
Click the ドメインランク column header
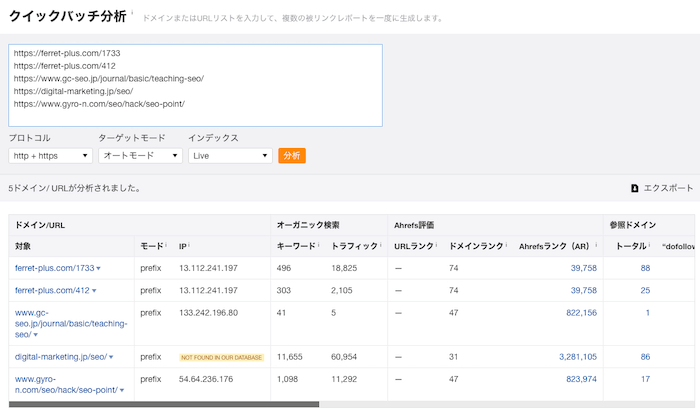476,246
